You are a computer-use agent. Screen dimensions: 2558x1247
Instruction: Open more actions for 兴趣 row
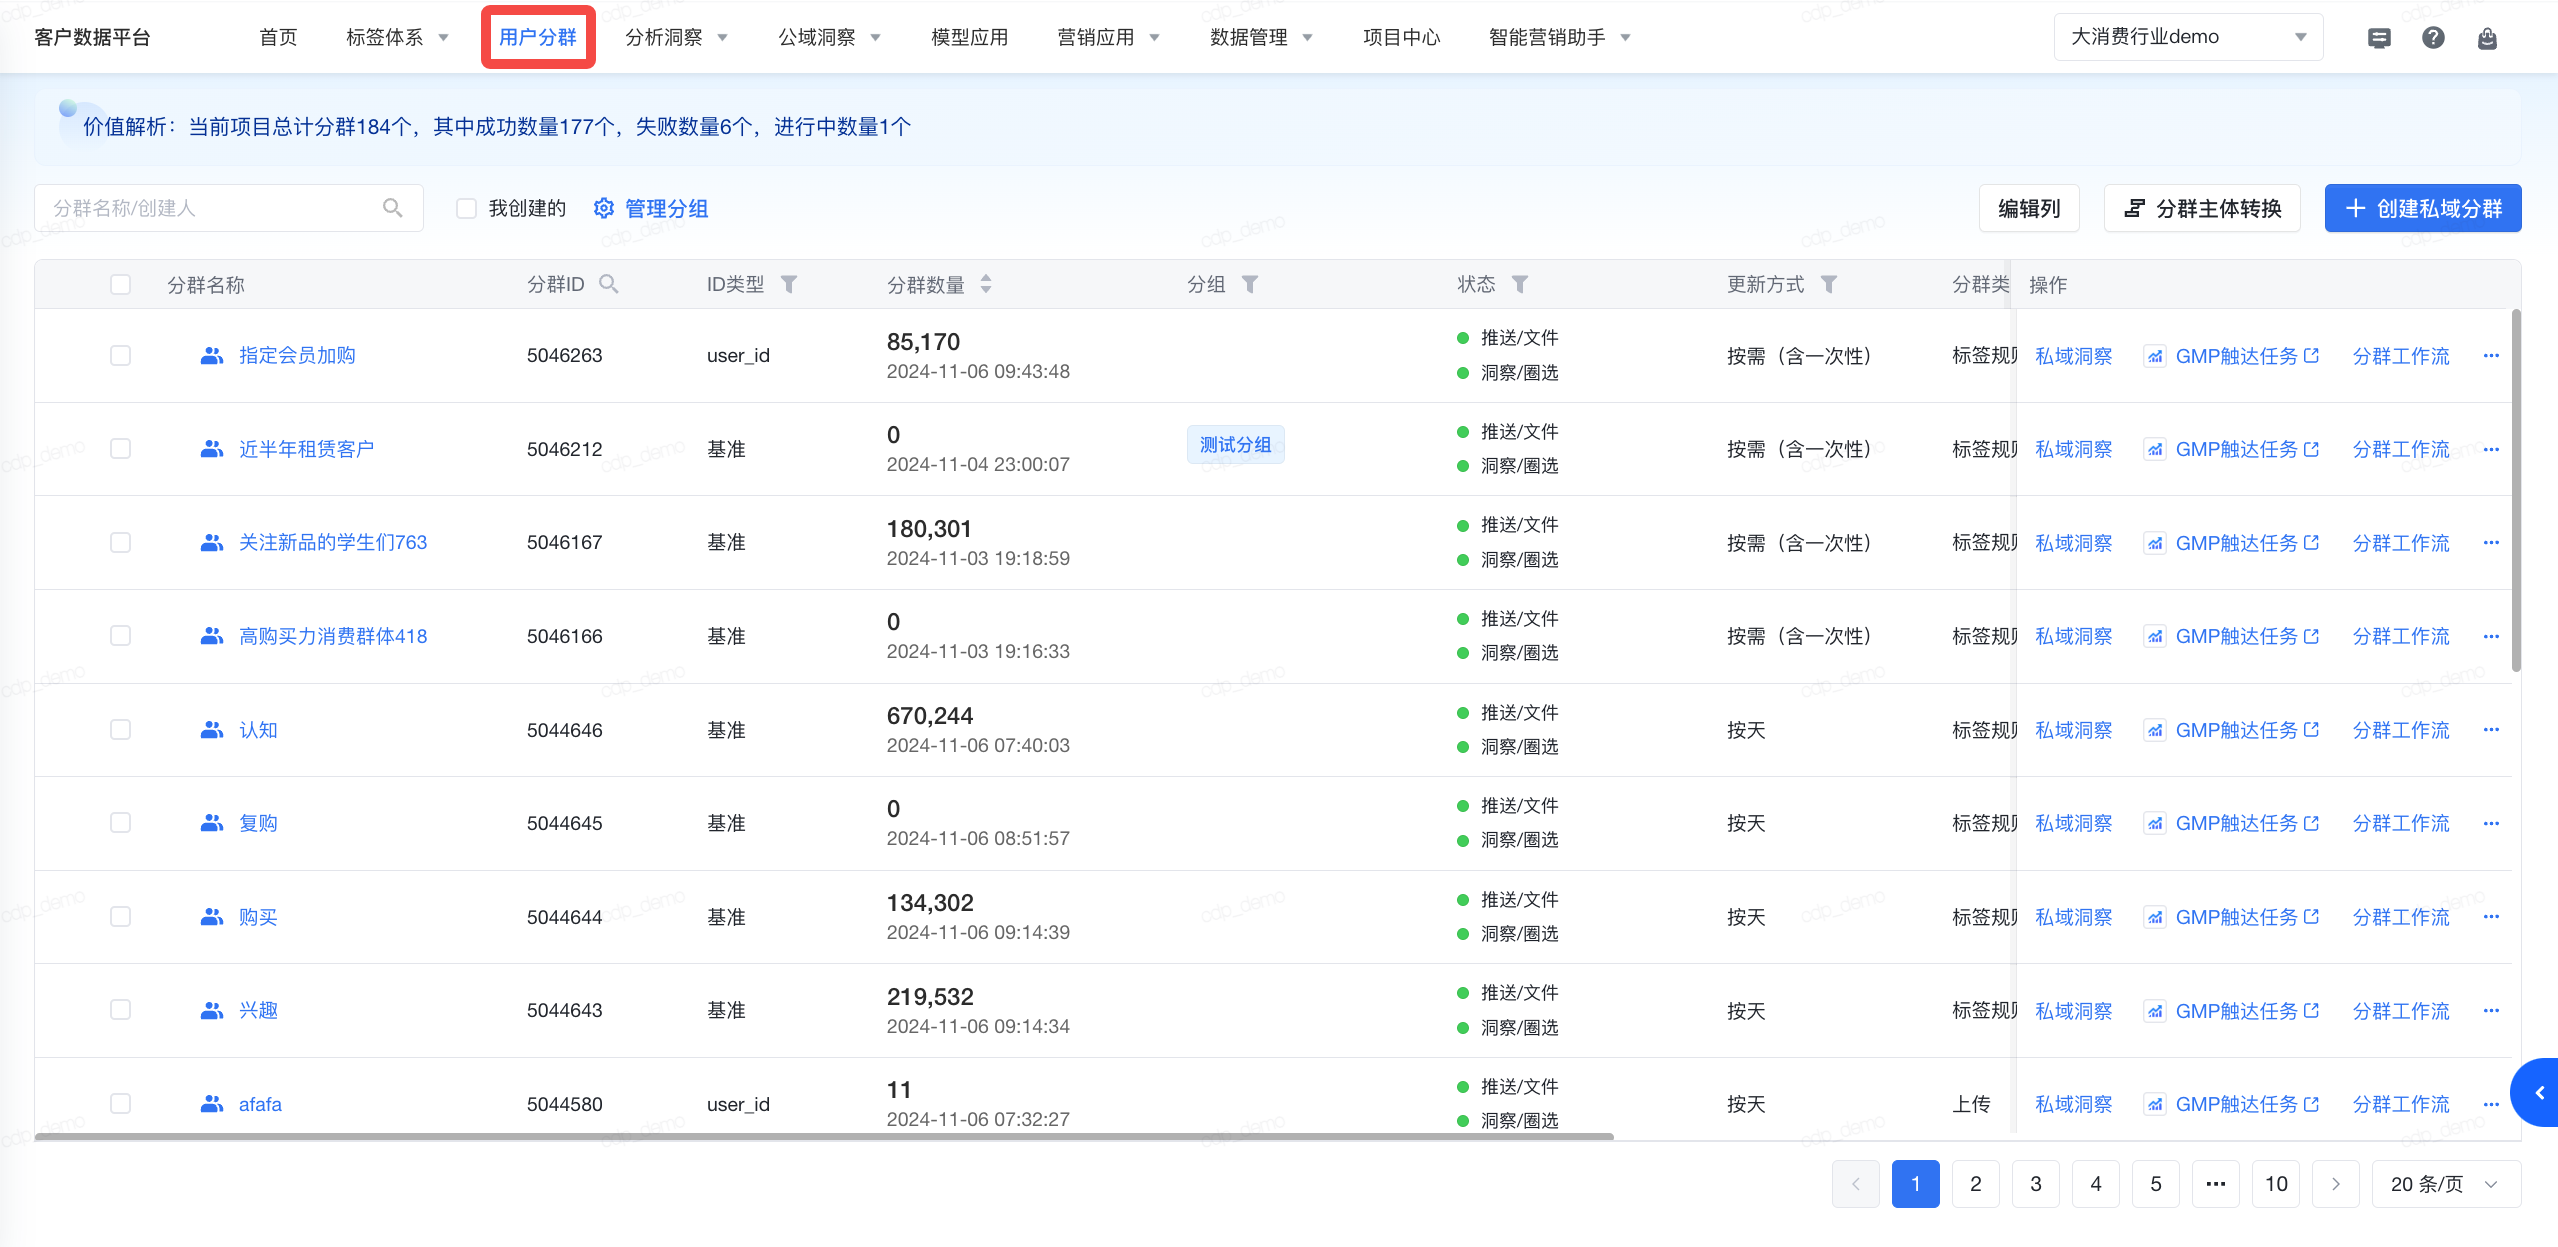(x=2491, y=1010)
